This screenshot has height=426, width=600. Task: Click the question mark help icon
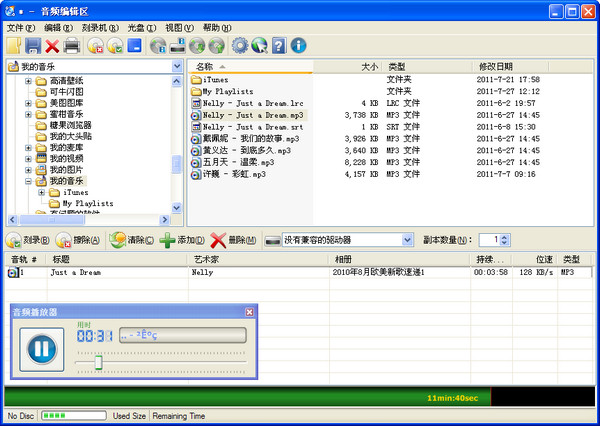click(x=279, y=46)
